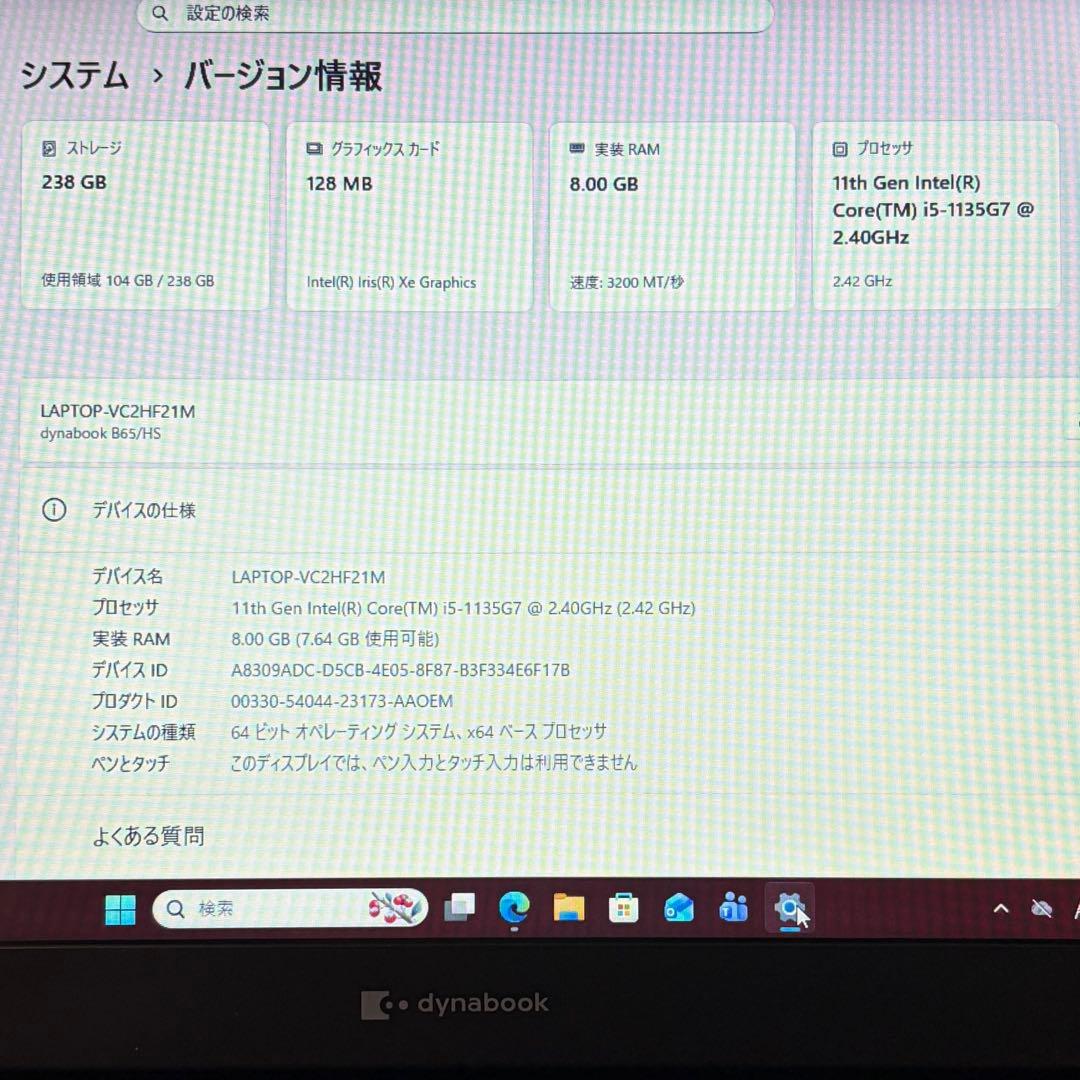
Task: Open Outlook from the taskbar
Action: (679, 908)
